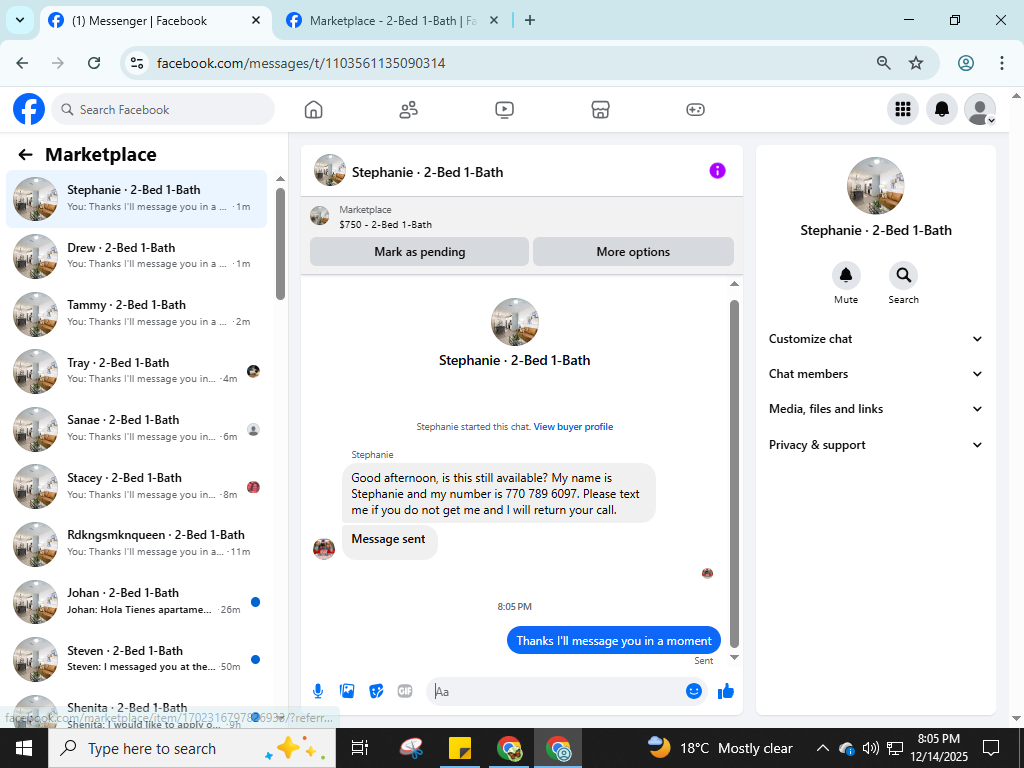Mute this chat via bell icon
Viewport: 1024px width, 768px height.
point(846,276)
